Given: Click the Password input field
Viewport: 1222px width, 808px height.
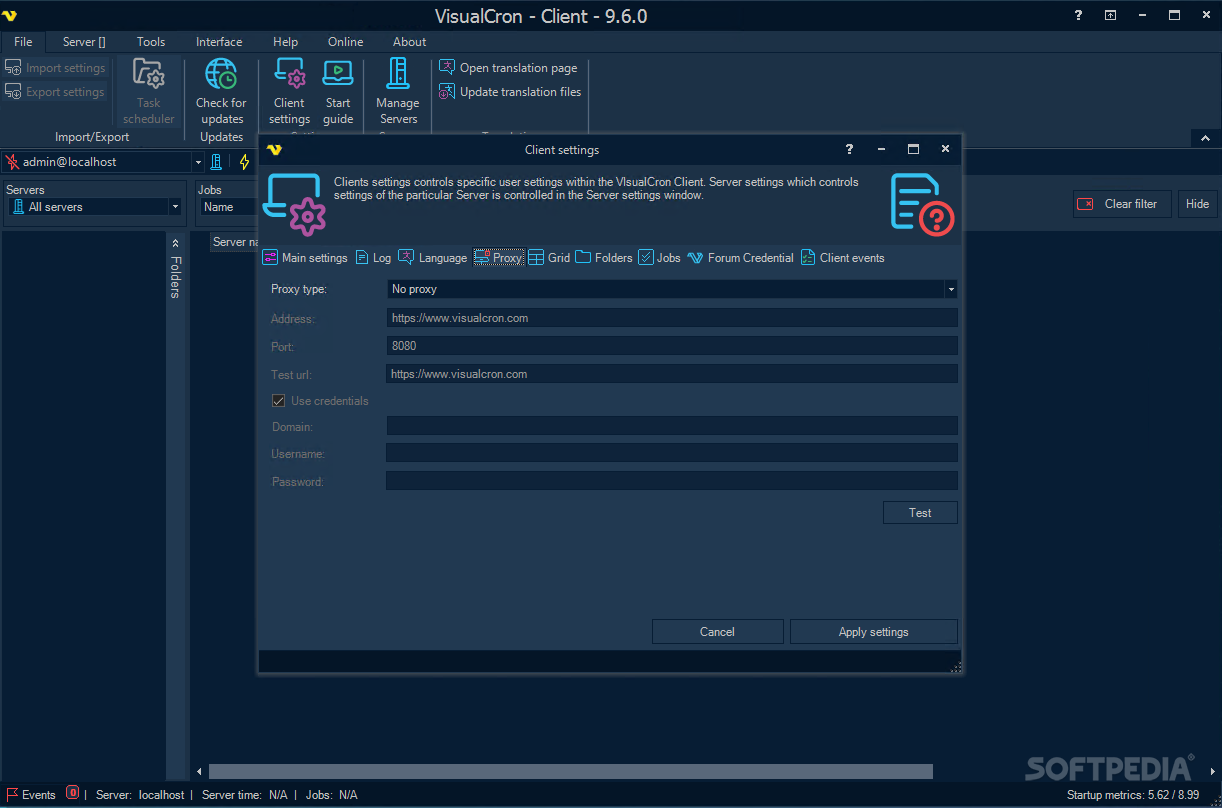Looking at the screenshot, I should 672,481.
